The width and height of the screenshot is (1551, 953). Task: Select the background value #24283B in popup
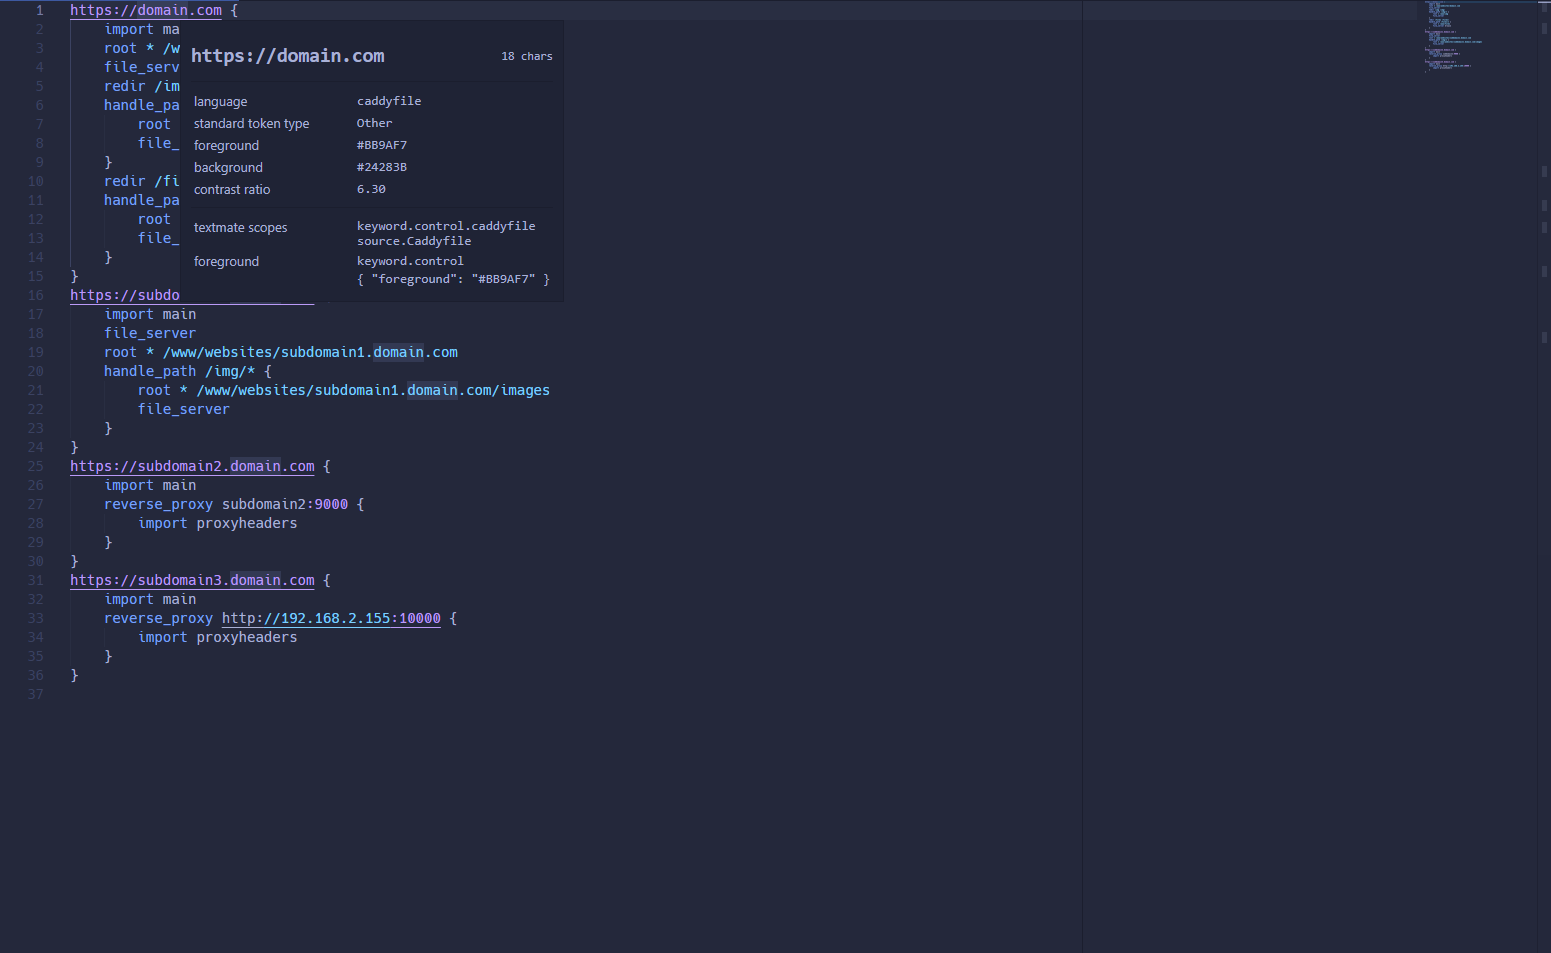[382, 167]
